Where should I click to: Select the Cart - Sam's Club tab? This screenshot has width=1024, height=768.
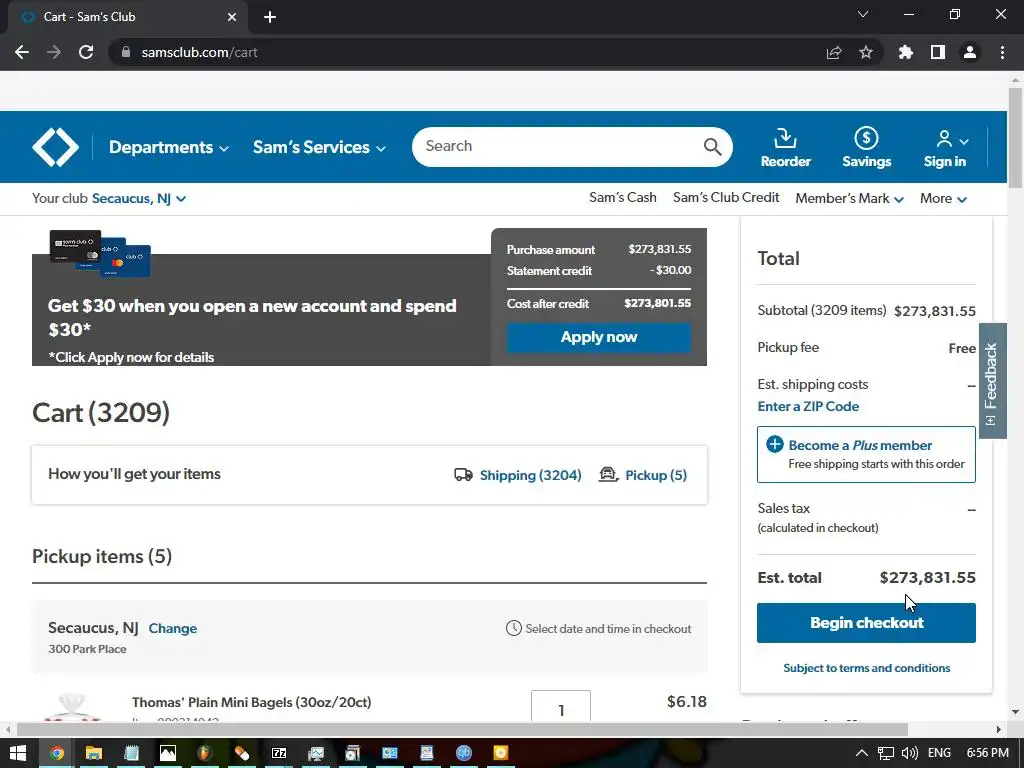[128, 17]
